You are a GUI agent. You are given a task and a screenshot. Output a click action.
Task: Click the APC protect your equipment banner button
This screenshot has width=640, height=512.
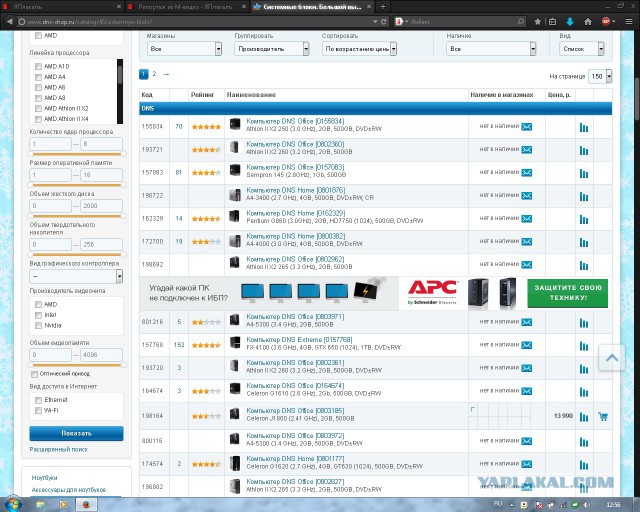(567, 293)
